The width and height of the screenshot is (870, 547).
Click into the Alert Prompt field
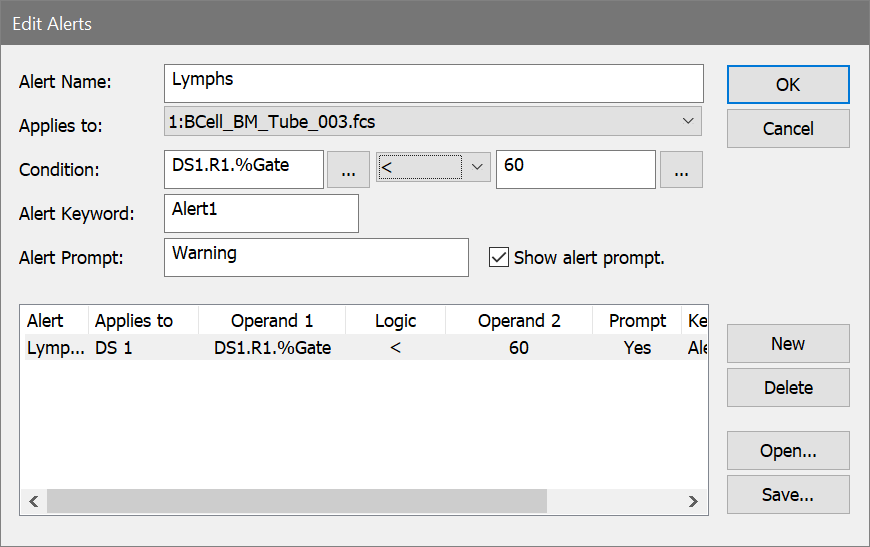(315, 257)
